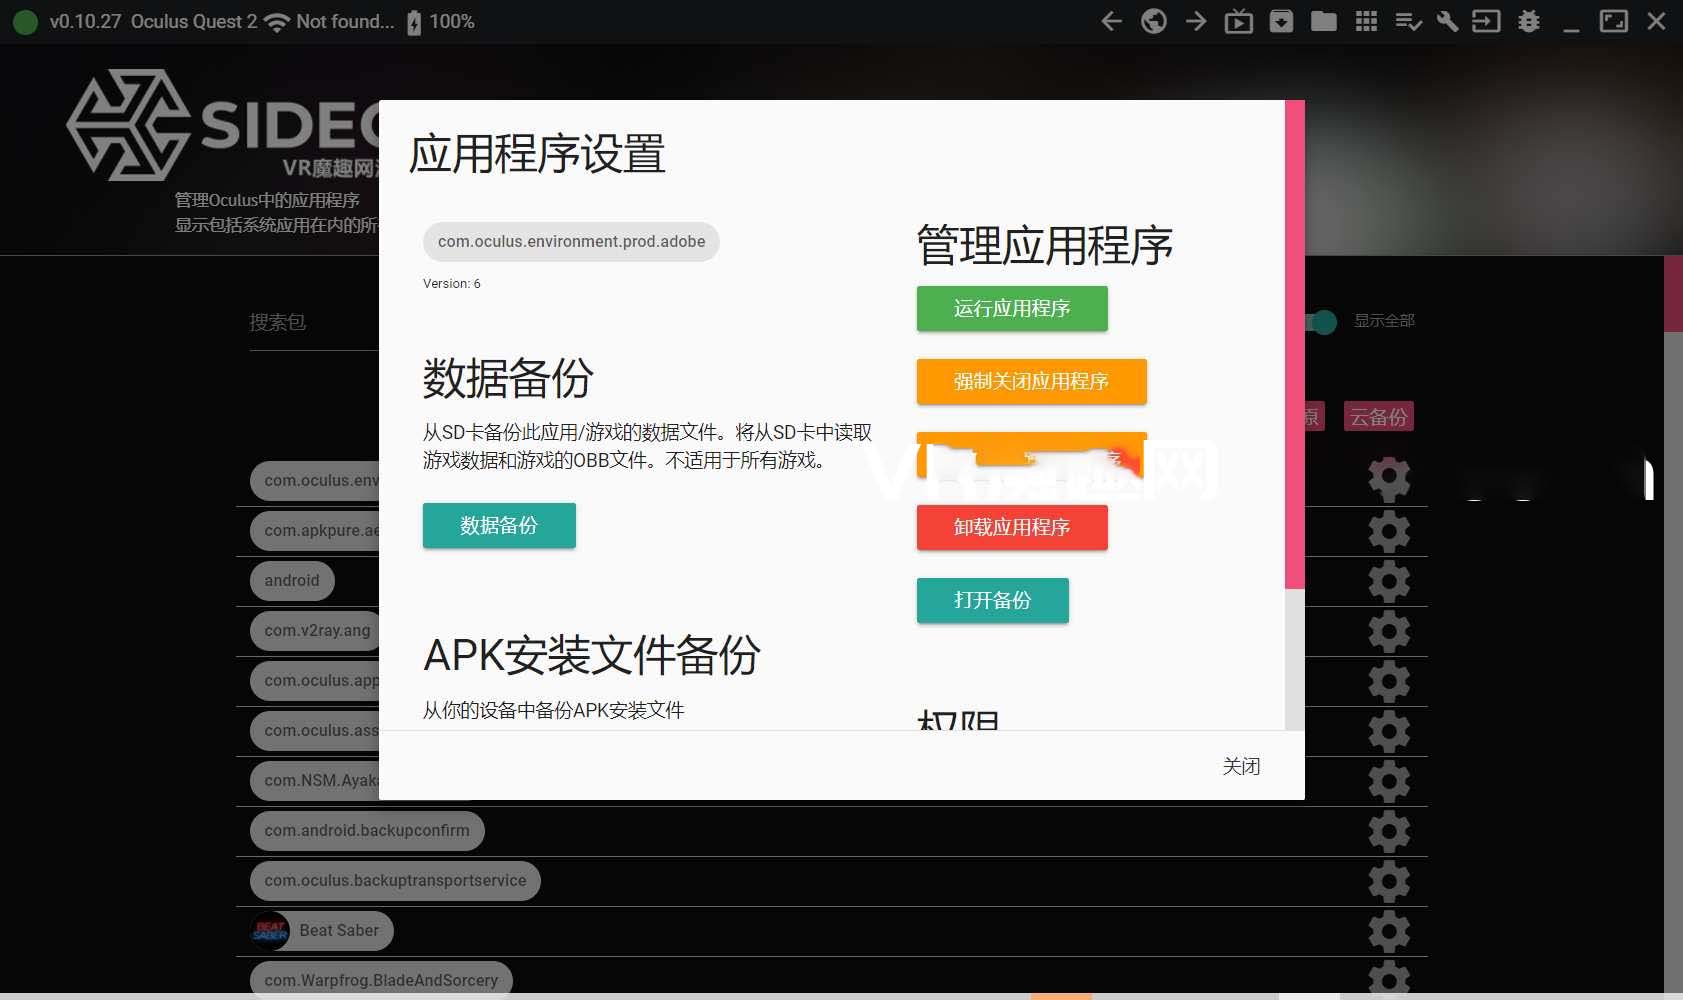Open the task checklist icon
Image resolution: width=1683 pixels, height=1000 pixels.
tap(1408, 21)
